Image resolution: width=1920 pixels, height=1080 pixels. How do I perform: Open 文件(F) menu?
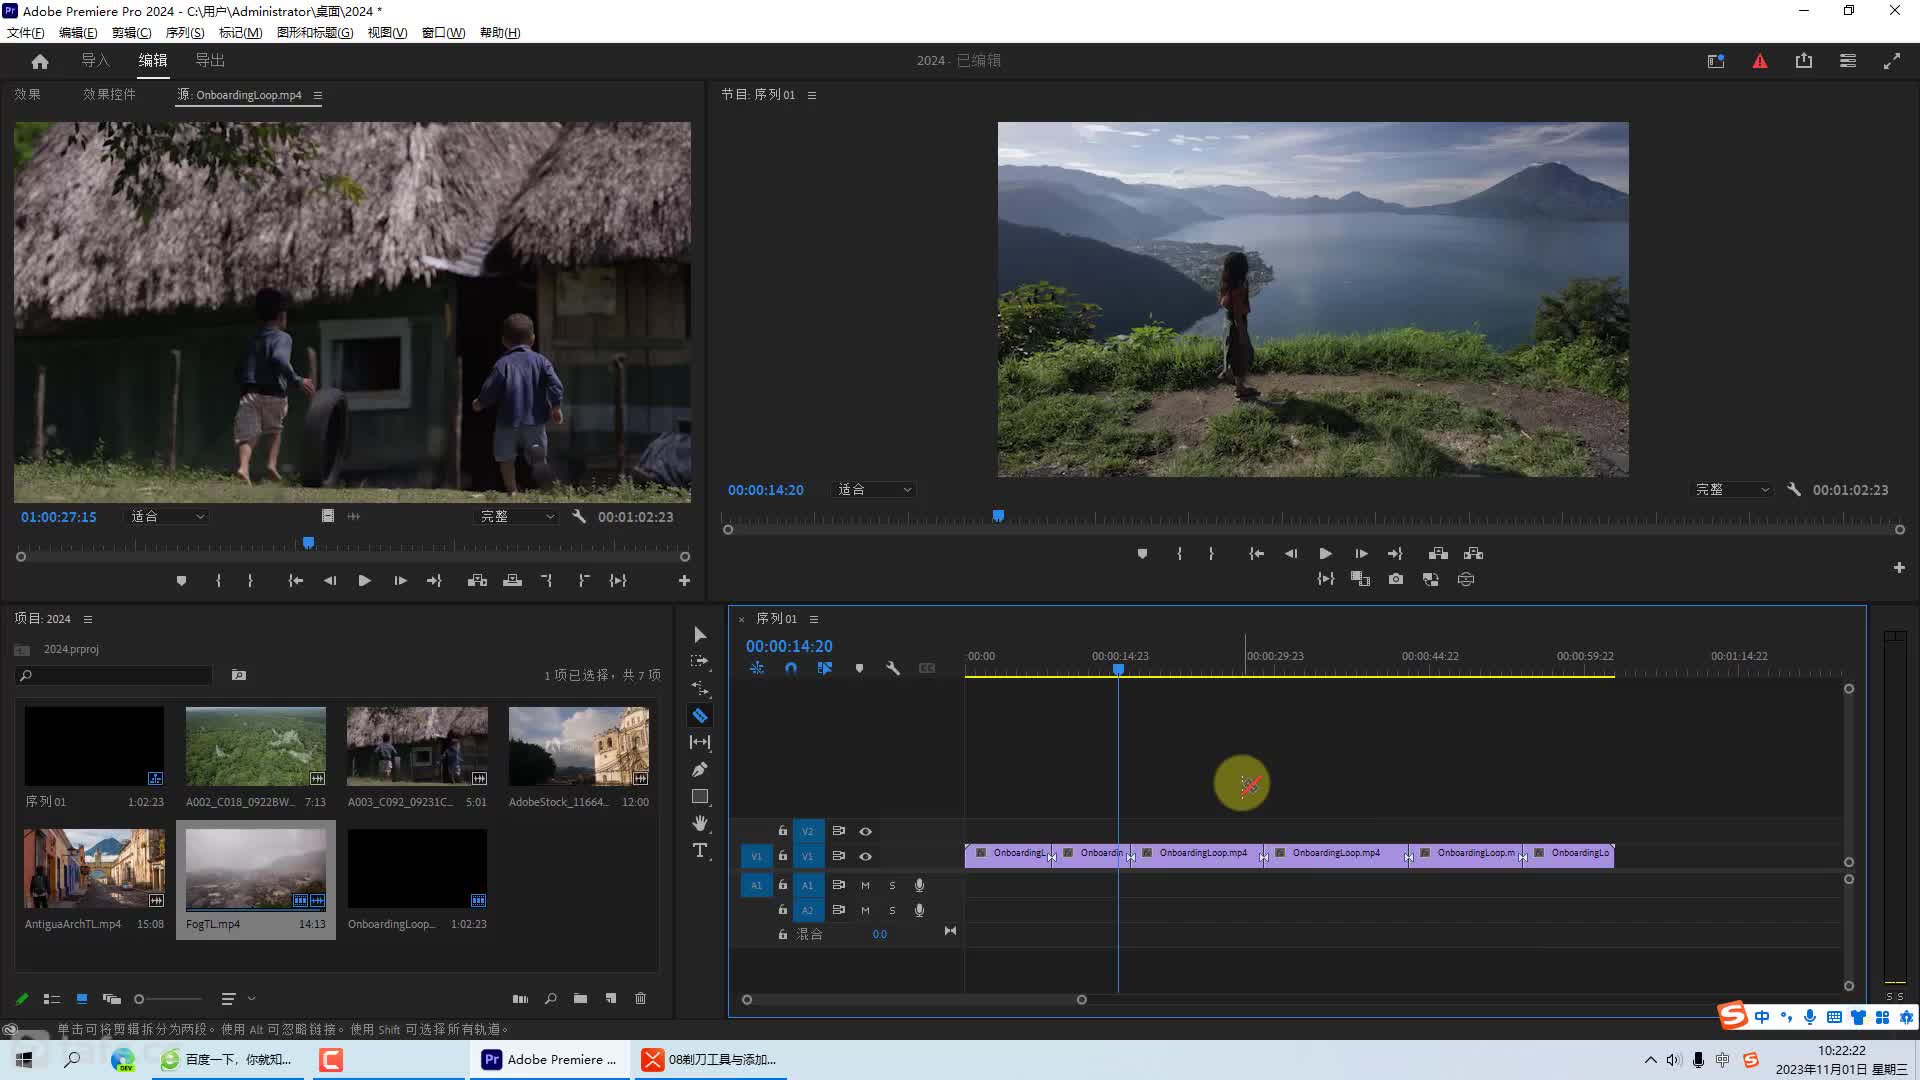coord(26,33)
